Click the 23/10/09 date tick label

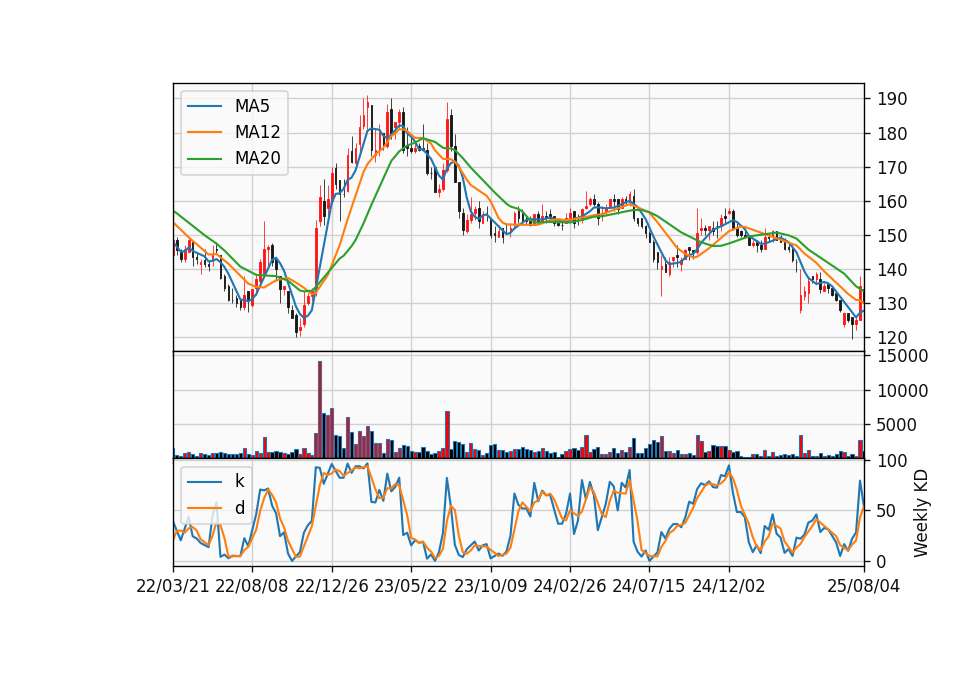point(490,586)
